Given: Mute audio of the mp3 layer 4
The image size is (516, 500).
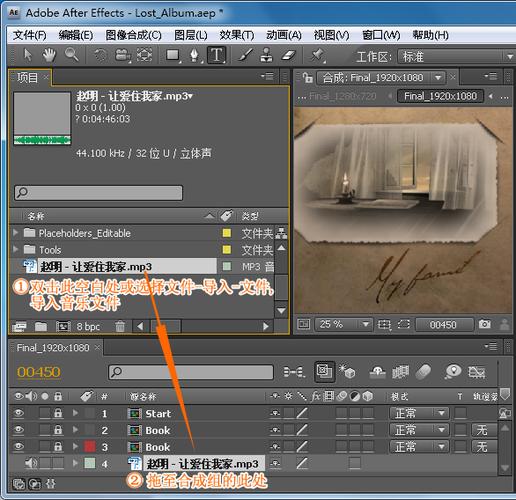Looking at the screenshot, I should pyautogui.click(x=31, y=463).
